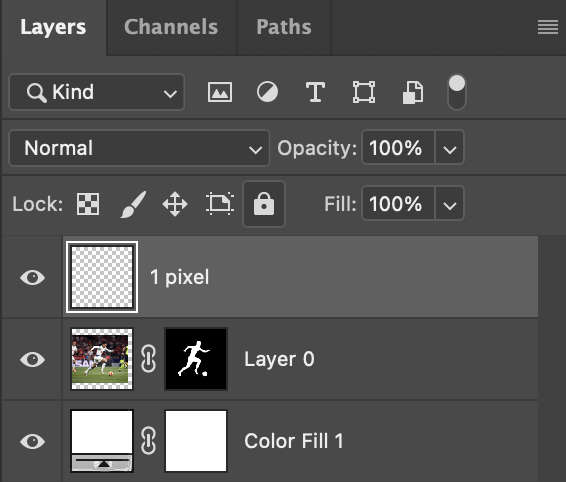566x482 pixels.
Task: Select the Layer 0 image thumbnail
Action: [x=102, y=359]
